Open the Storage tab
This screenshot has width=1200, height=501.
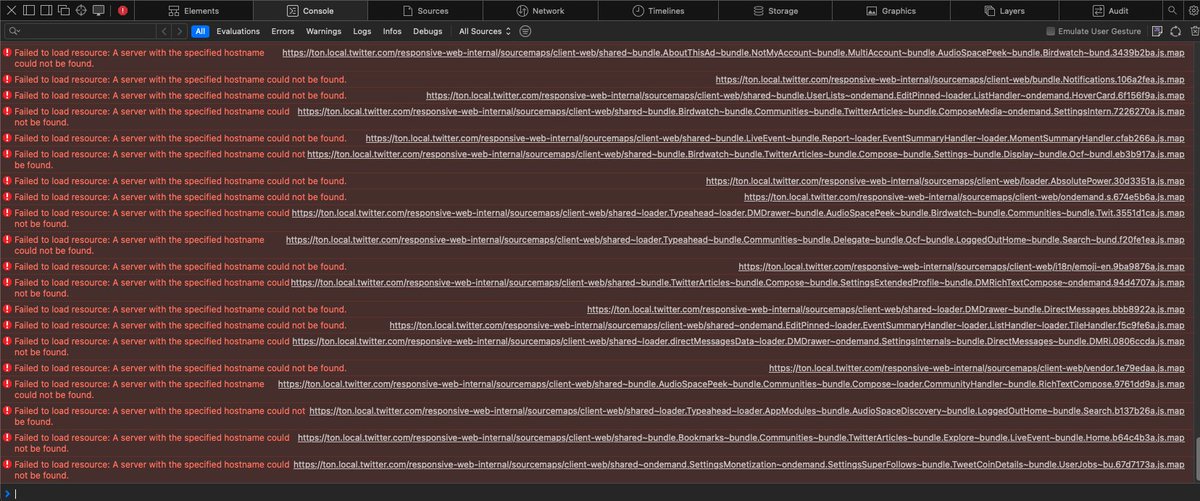click(774, 11)
